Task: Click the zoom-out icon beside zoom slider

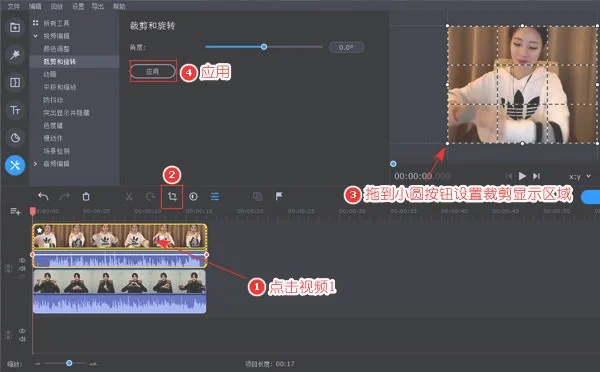Action: pyautogui.click(x=38, y=364)
